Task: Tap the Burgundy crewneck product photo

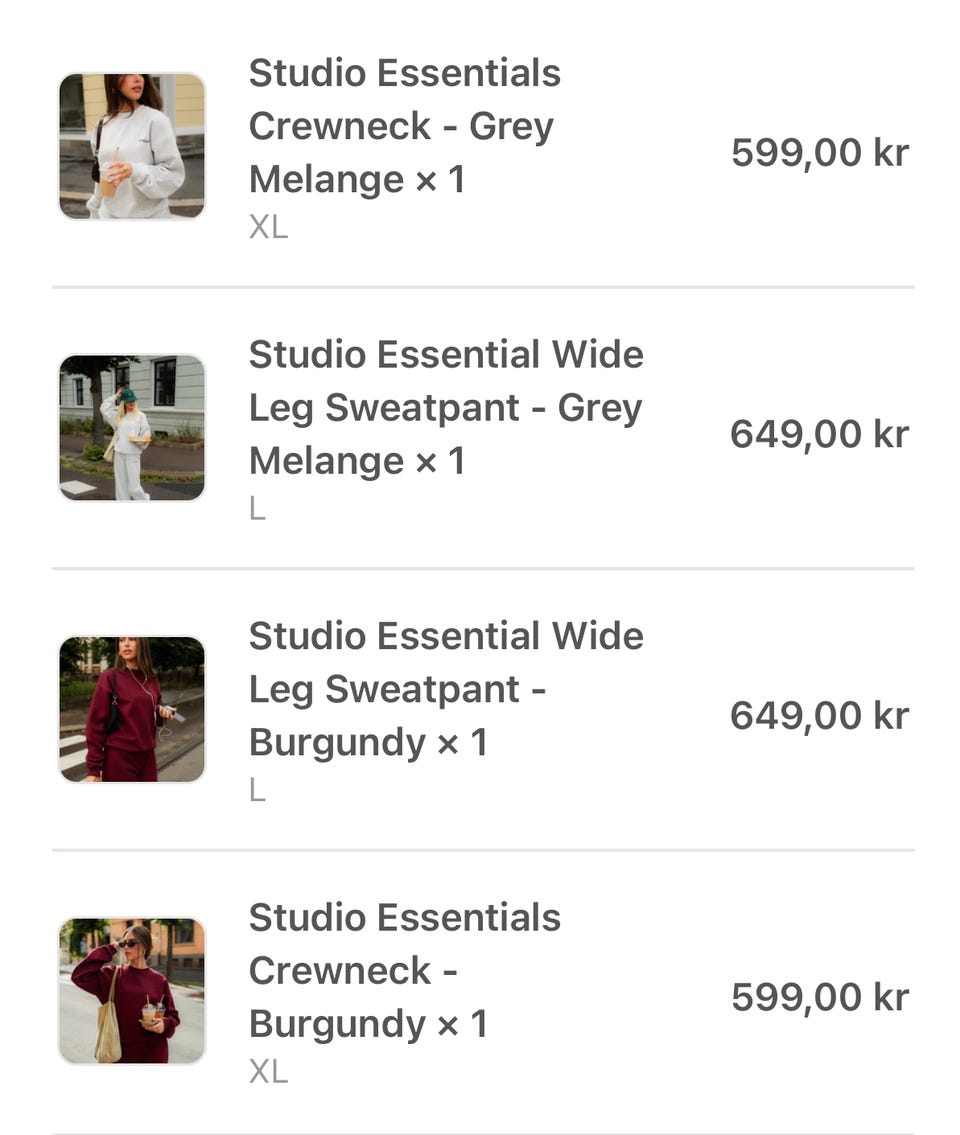Action: pos(132,991)
